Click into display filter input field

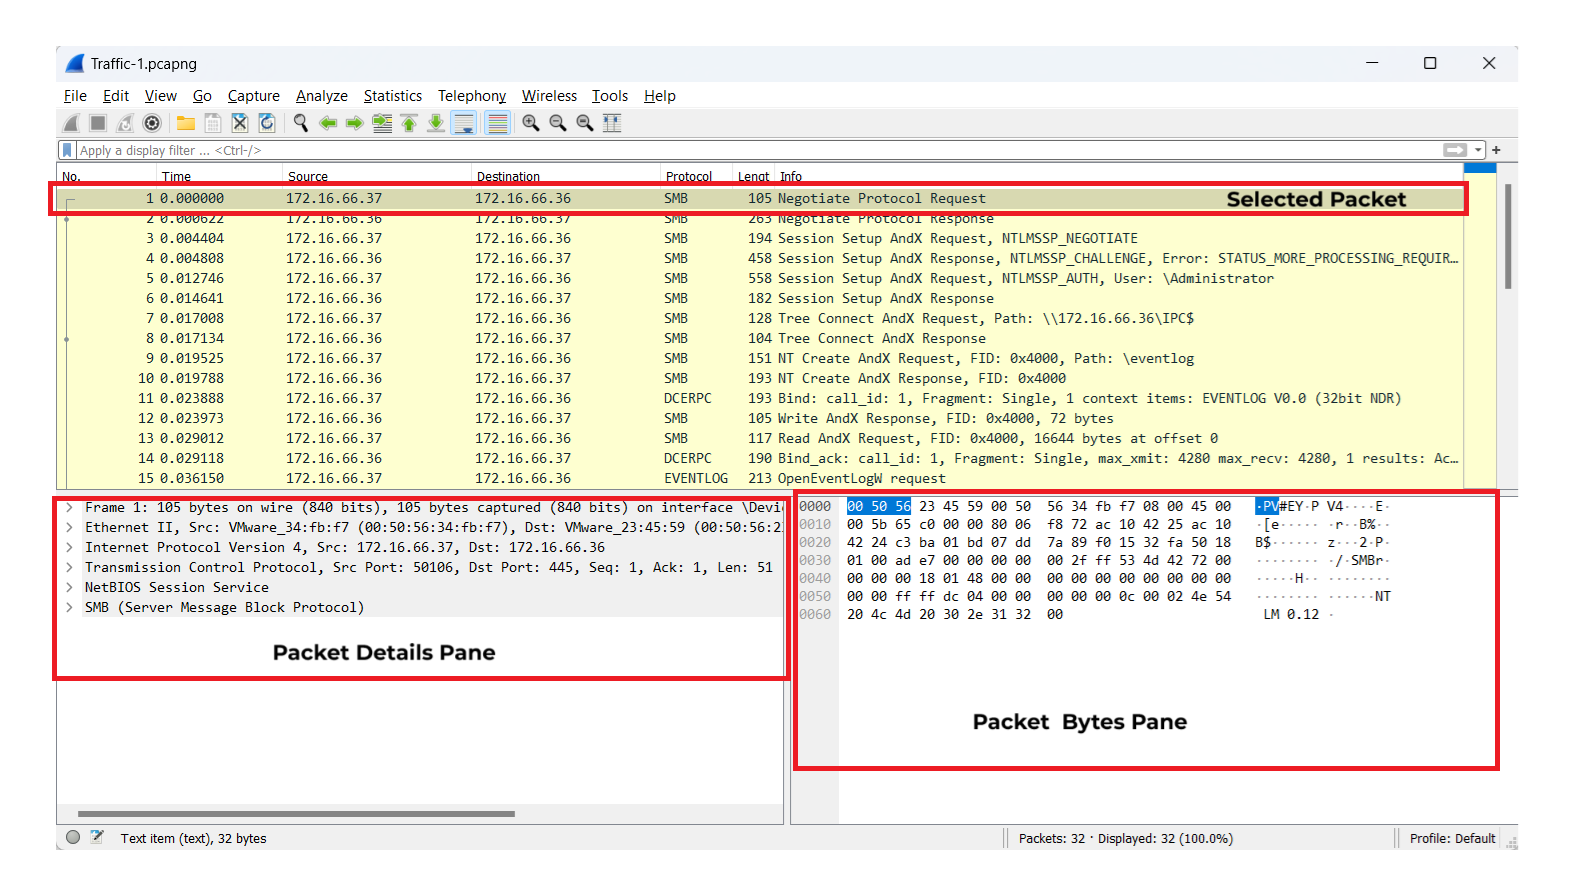[x=760, y=150]
